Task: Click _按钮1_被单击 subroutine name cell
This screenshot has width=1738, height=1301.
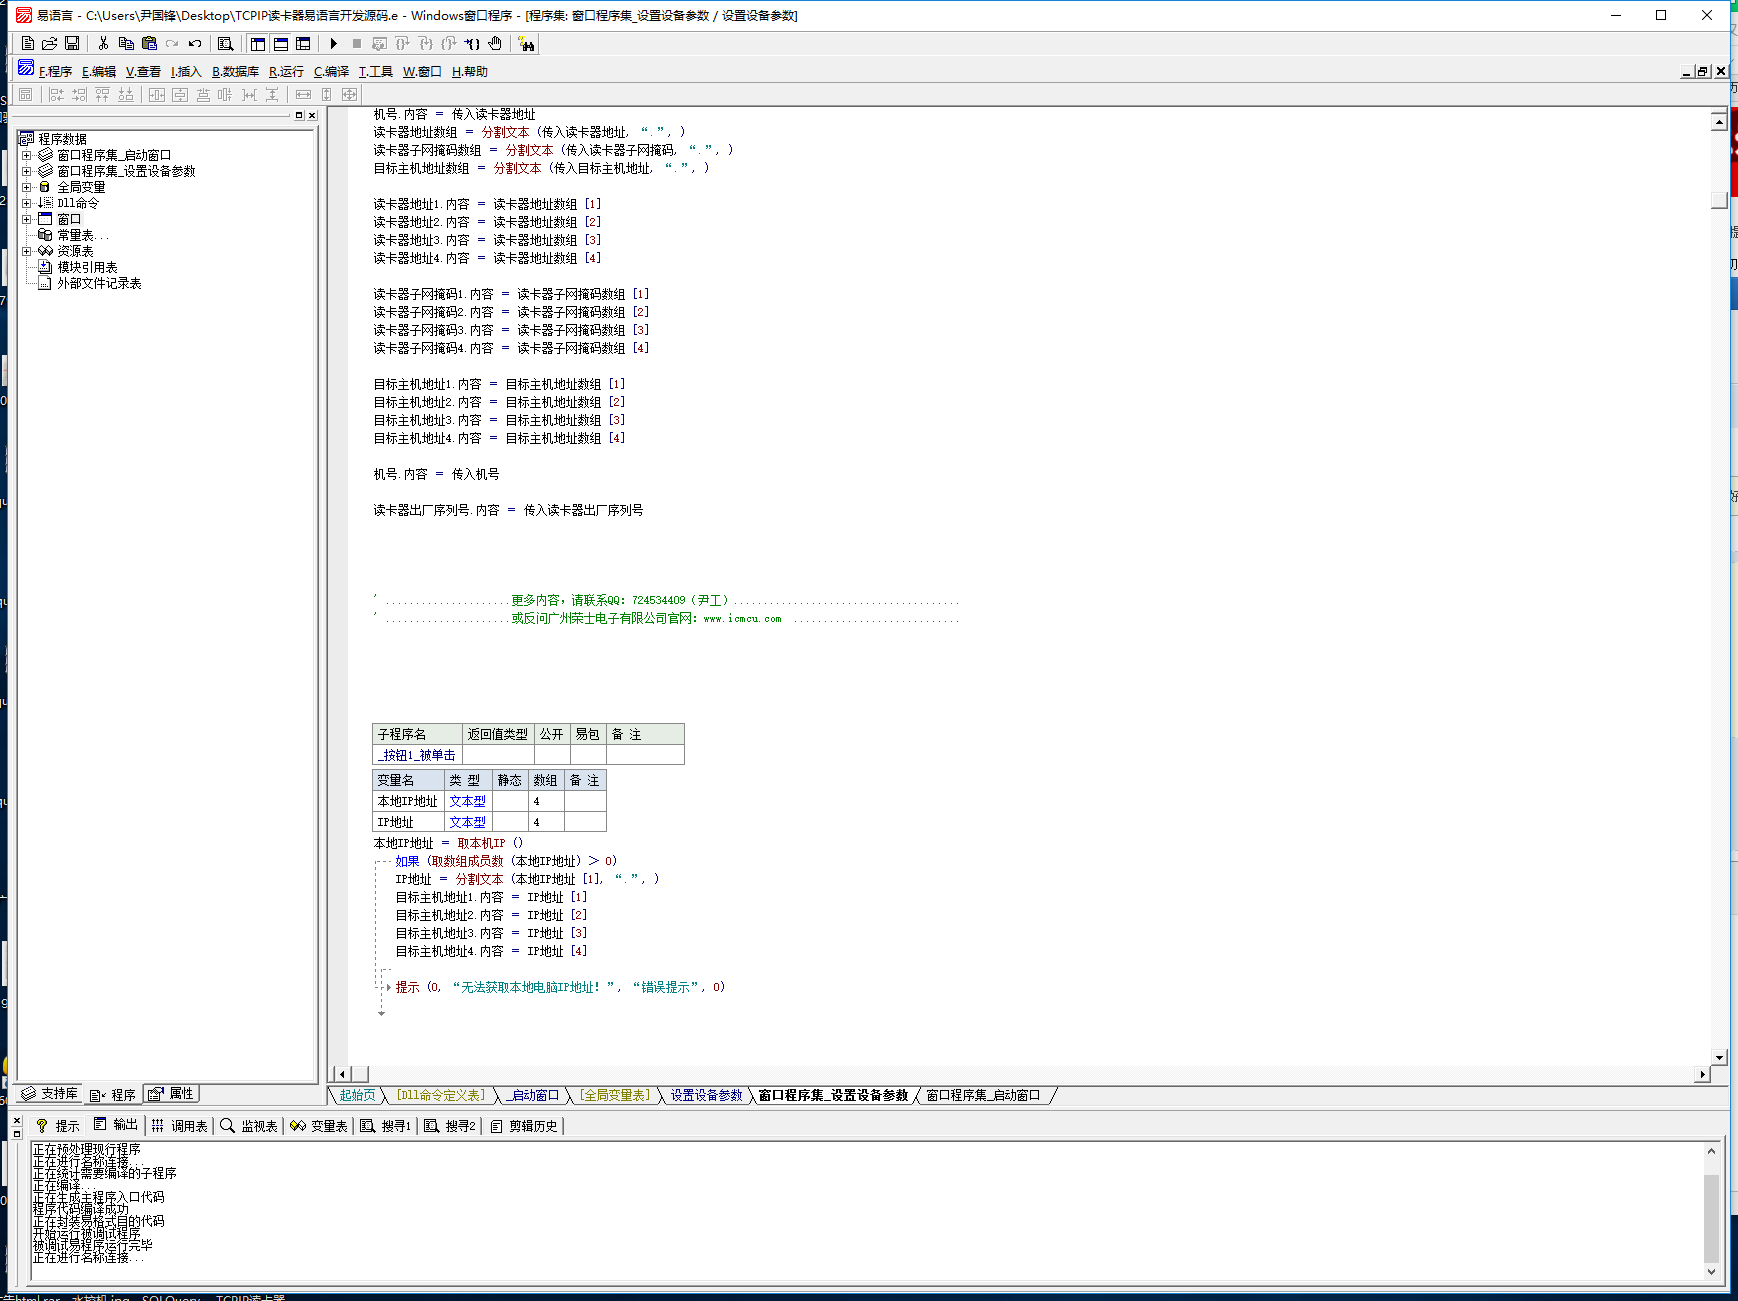Action: [x=417, y=755]
